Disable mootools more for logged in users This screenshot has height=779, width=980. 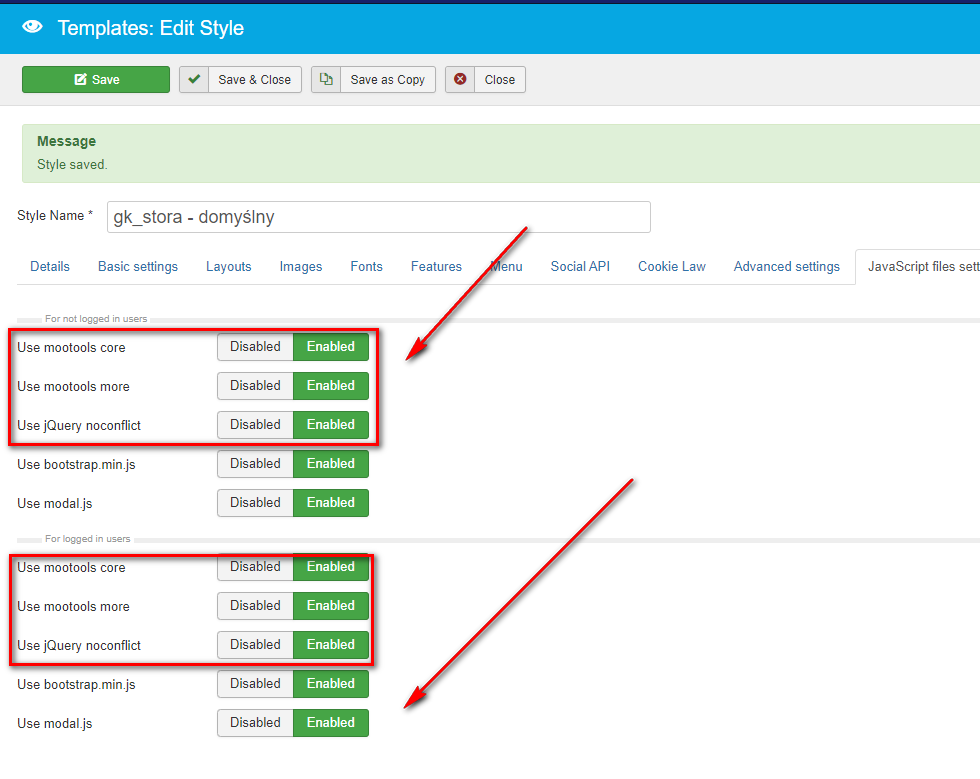pos(255,606)
